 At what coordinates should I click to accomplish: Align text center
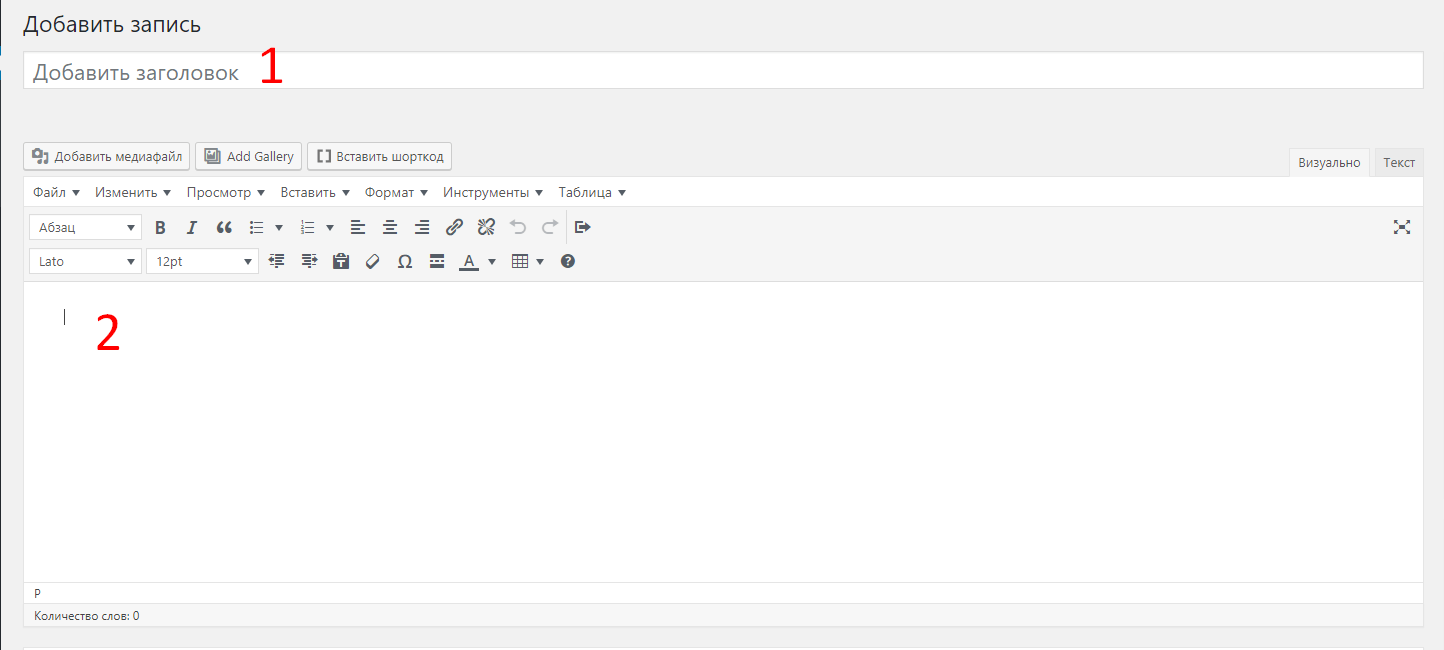coord(390,228)
